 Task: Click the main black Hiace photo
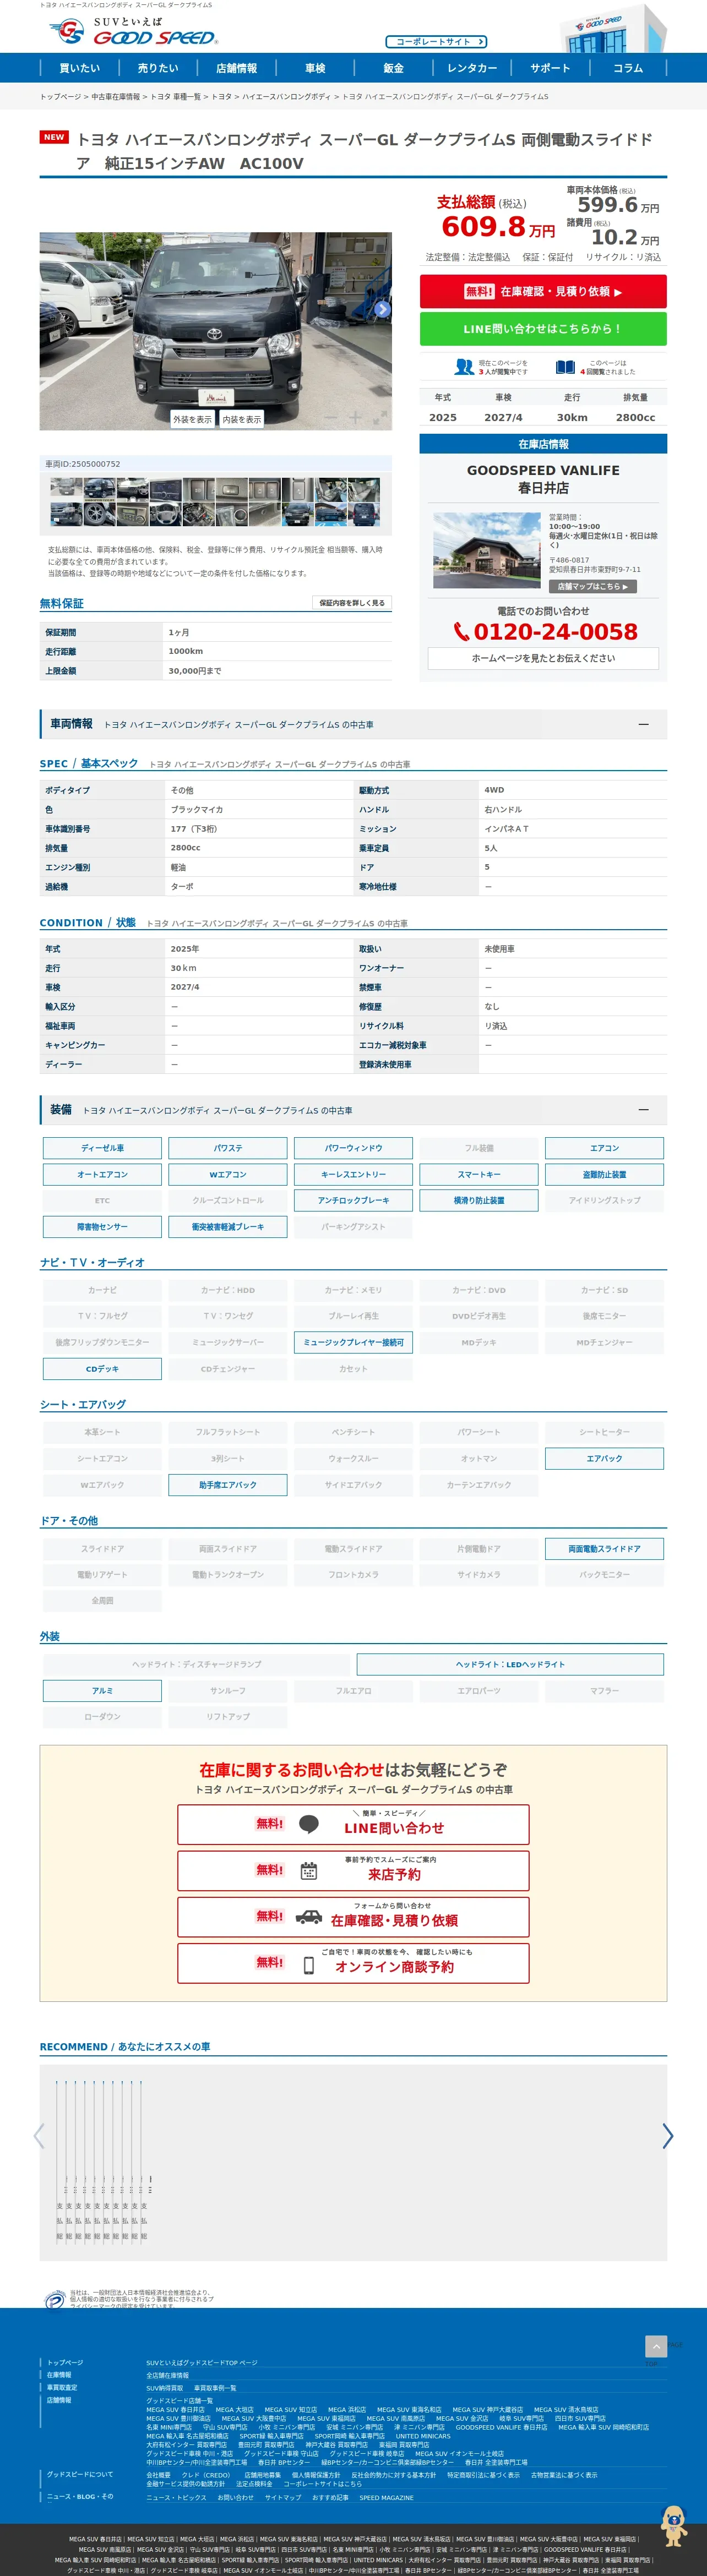[x=215, y=330]
